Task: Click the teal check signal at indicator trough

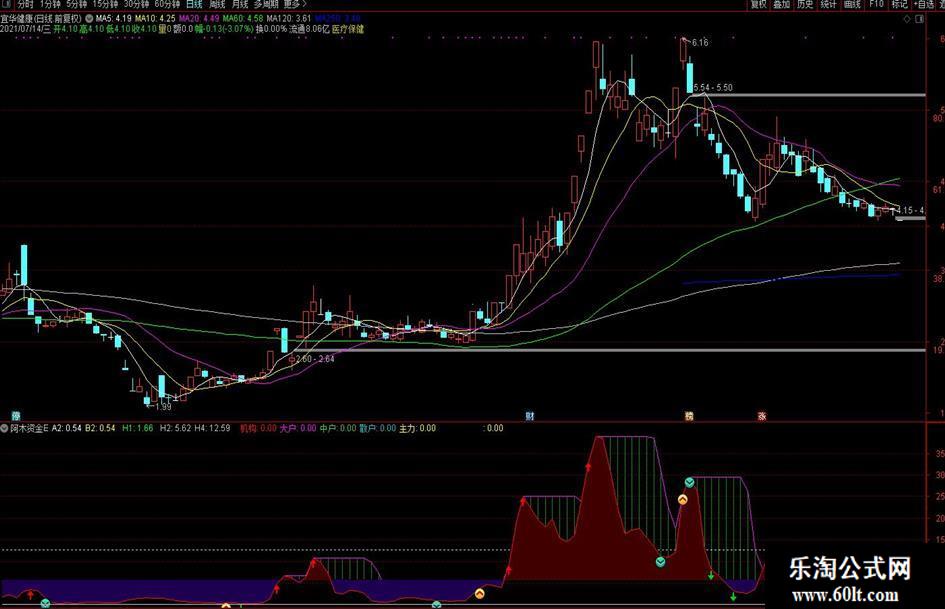Action: click(661, 562)
